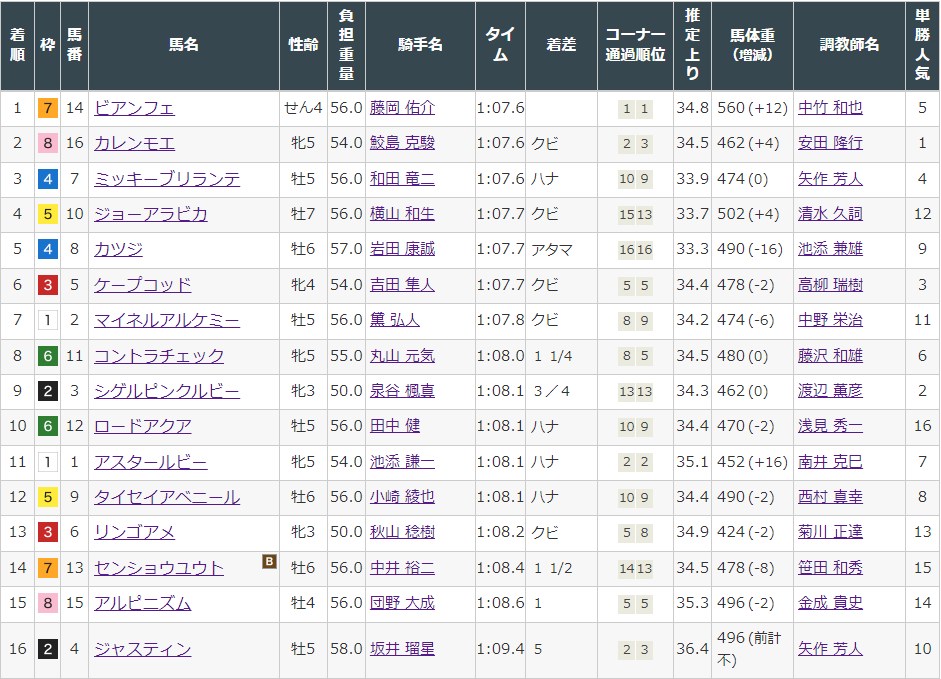This screenshot has width=941, height=679.
Task: Open horse link リンゴアメ
Action: tap(134, 532)
